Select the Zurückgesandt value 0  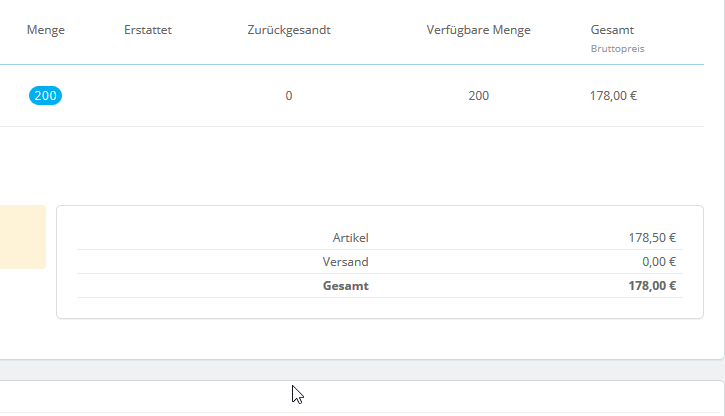click(x=289, y=96)
